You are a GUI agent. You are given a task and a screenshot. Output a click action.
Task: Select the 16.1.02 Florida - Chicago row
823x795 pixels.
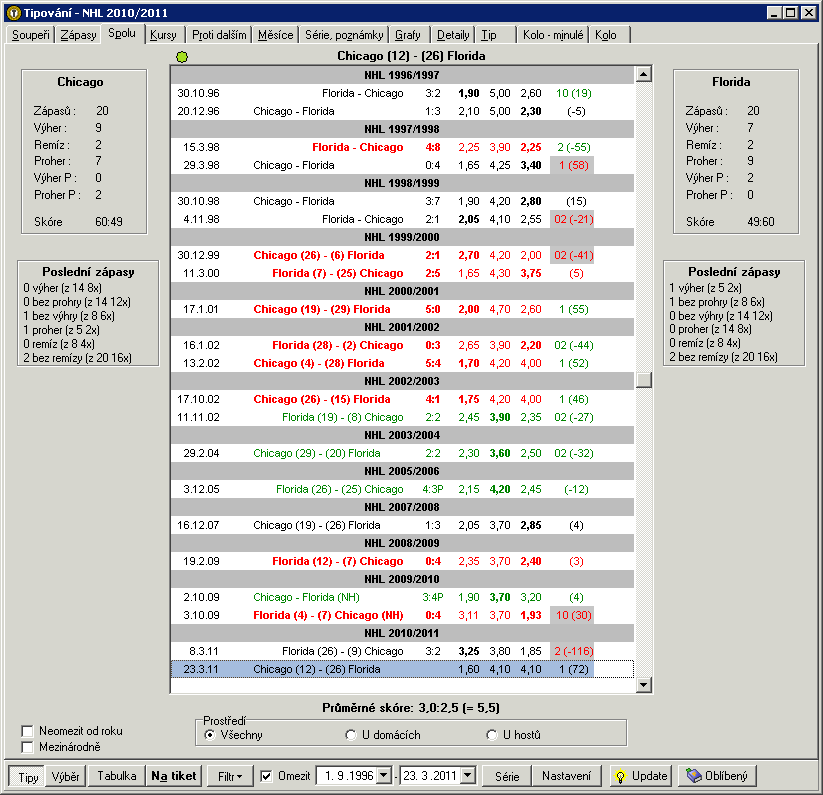click(x=402, y=345)
